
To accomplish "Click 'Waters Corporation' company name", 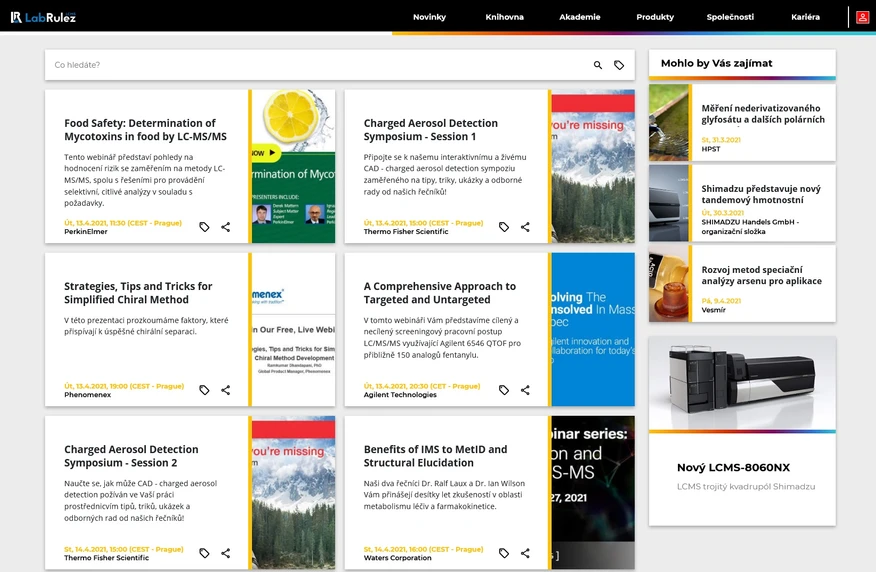I will click(397, 558).
